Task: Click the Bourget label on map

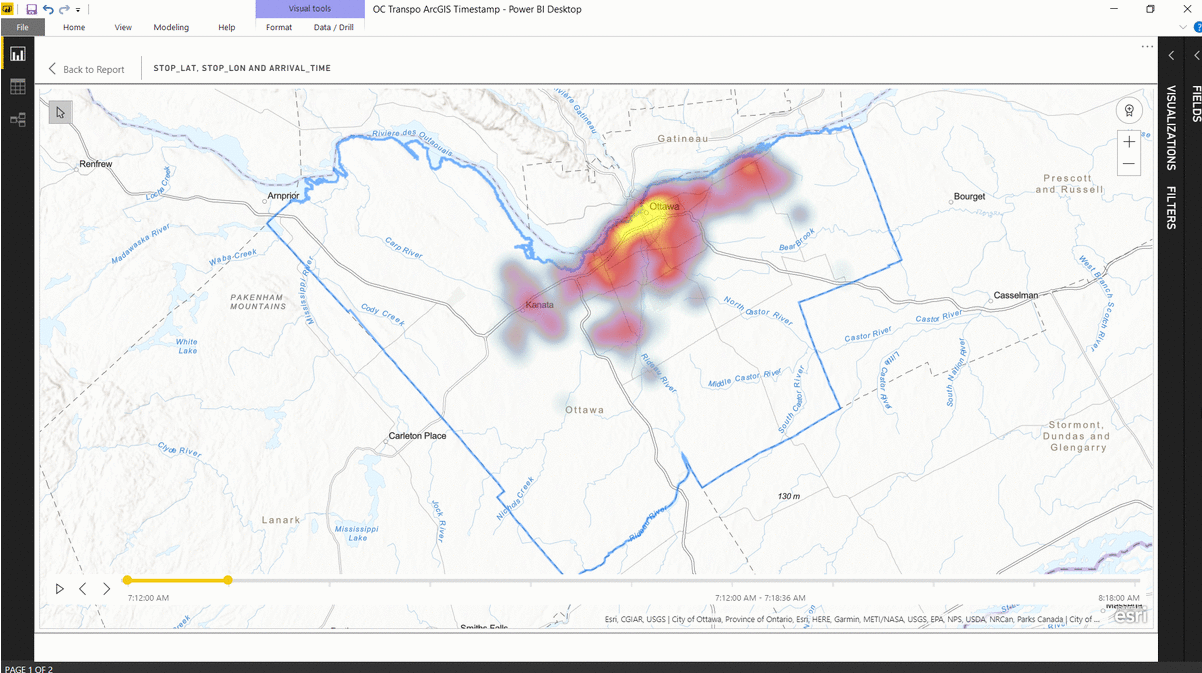Action: [969, 196]
